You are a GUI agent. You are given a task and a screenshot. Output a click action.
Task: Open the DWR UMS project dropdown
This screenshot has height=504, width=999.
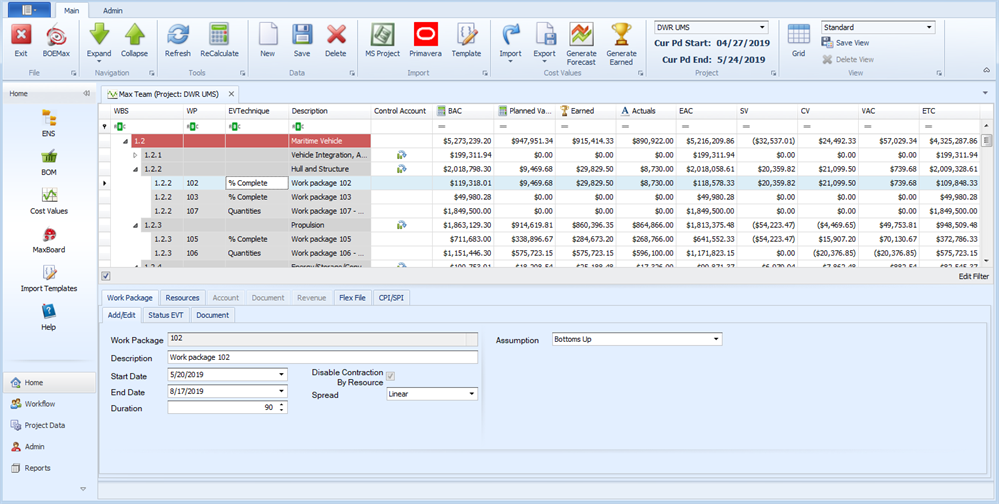pyautogui.click(x=763, y=28)
